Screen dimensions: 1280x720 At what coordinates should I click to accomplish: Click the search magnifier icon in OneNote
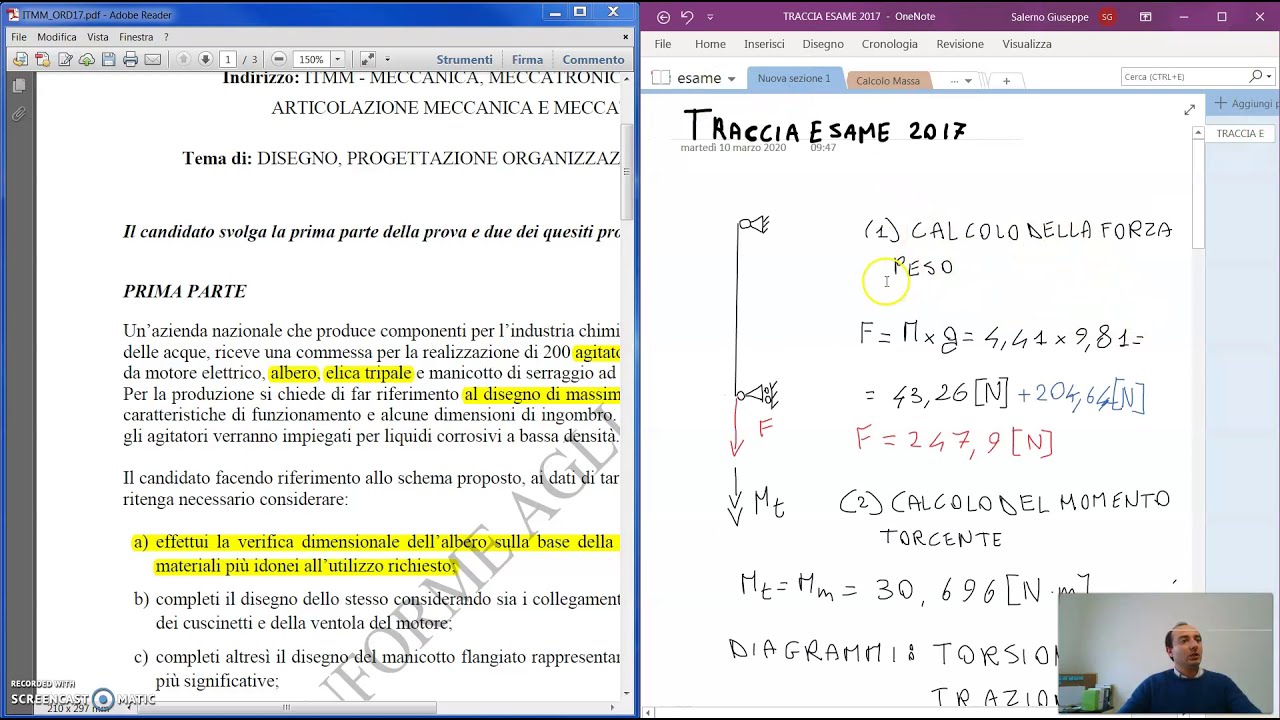coord(1256,76)
